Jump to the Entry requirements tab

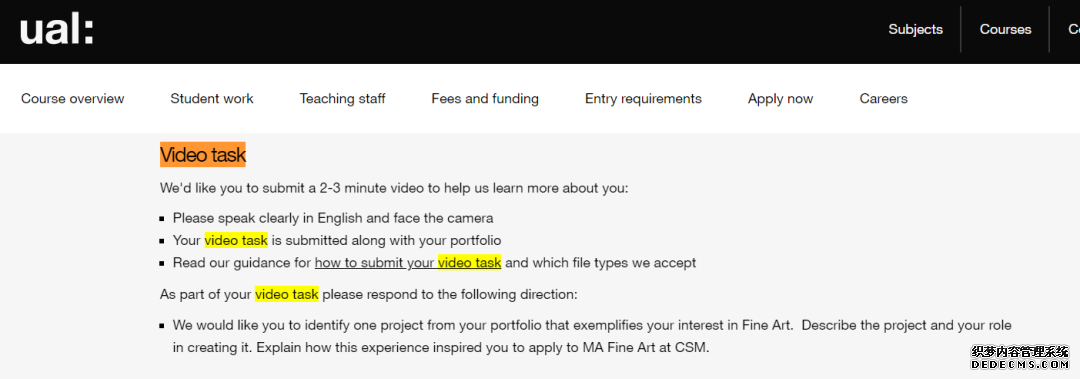(643, 99)
